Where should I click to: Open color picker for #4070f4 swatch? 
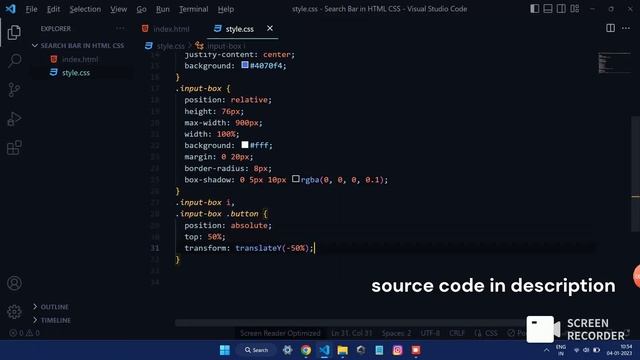coord(244,65)
